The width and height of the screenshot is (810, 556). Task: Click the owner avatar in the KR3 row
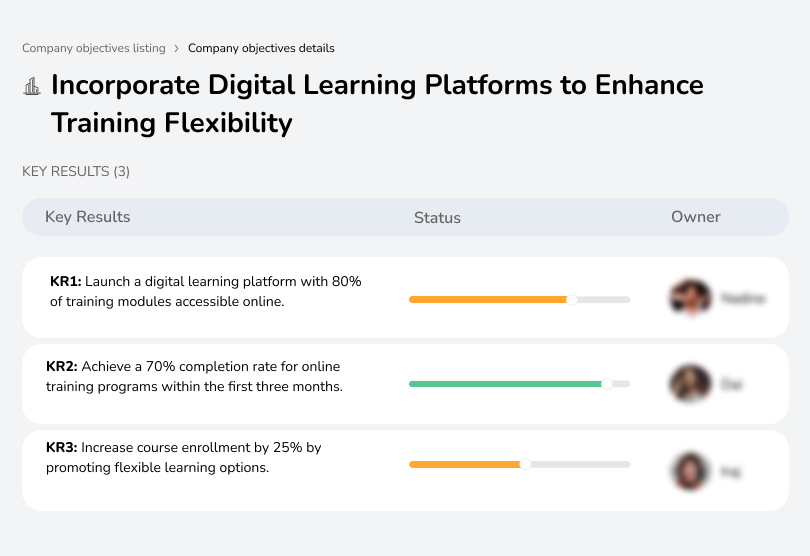690,471
